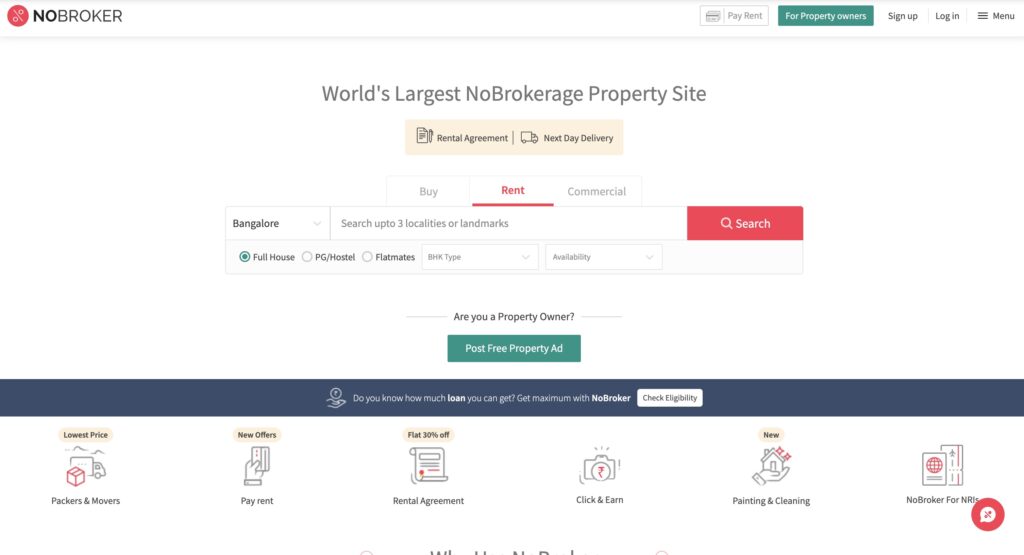The image size is (1024, 555).
Task: Choose the PG/Hostel radio option
Action: pos(307,257)
